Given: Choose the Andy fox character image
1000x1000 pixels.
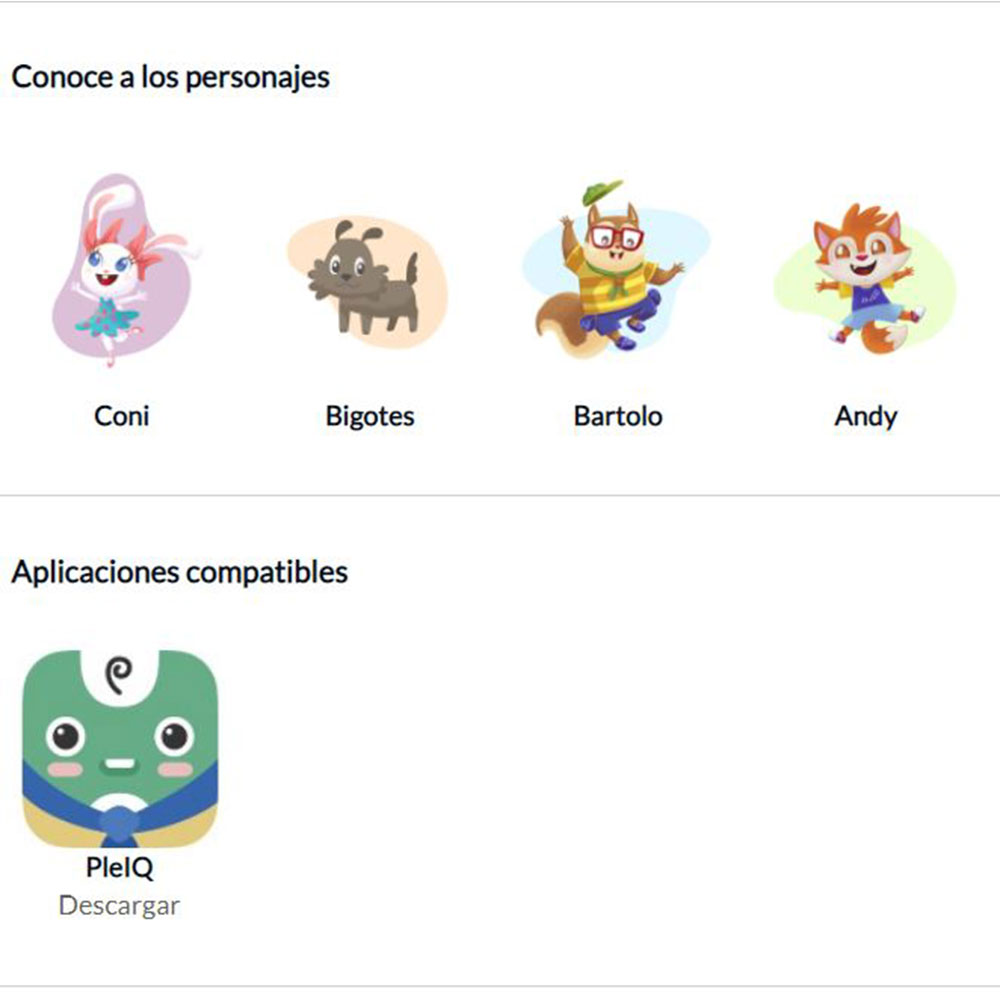Looking at the screenshot, I should coord(865,278).
